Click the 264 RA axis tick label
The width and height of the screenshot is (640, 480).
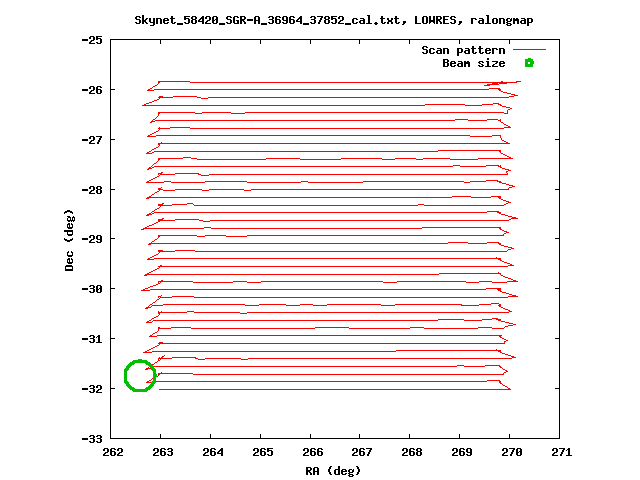(x=213, y=452)
